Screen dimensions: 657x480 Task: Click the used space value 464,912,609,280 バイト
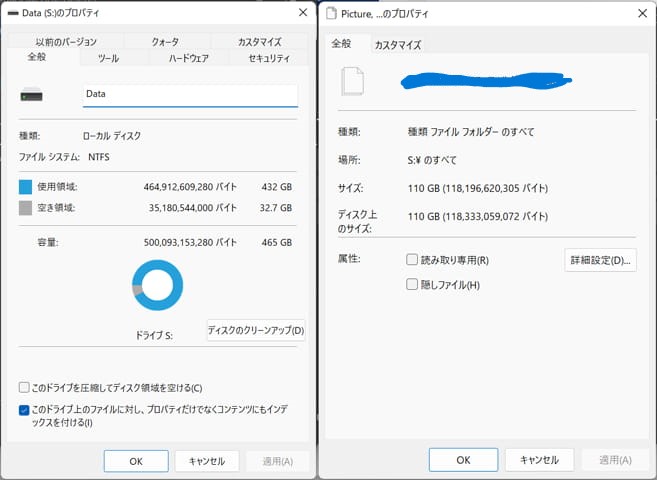point(190,187)
